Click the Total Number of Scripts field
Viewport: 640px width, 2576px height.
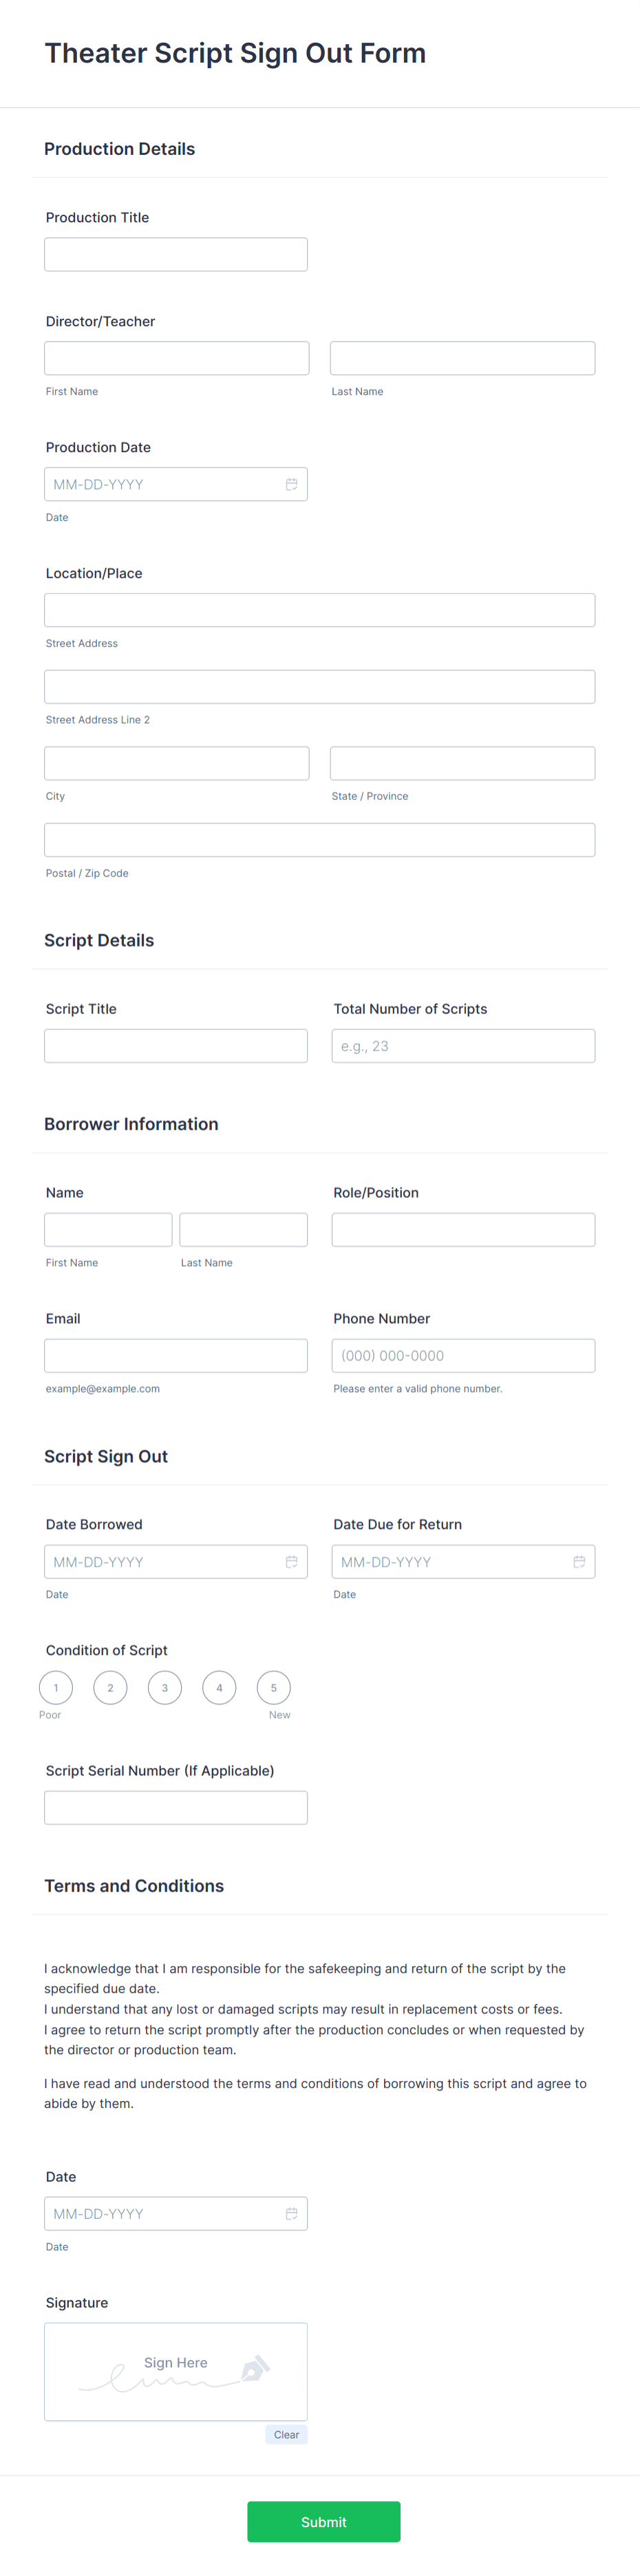(463, 1045)
